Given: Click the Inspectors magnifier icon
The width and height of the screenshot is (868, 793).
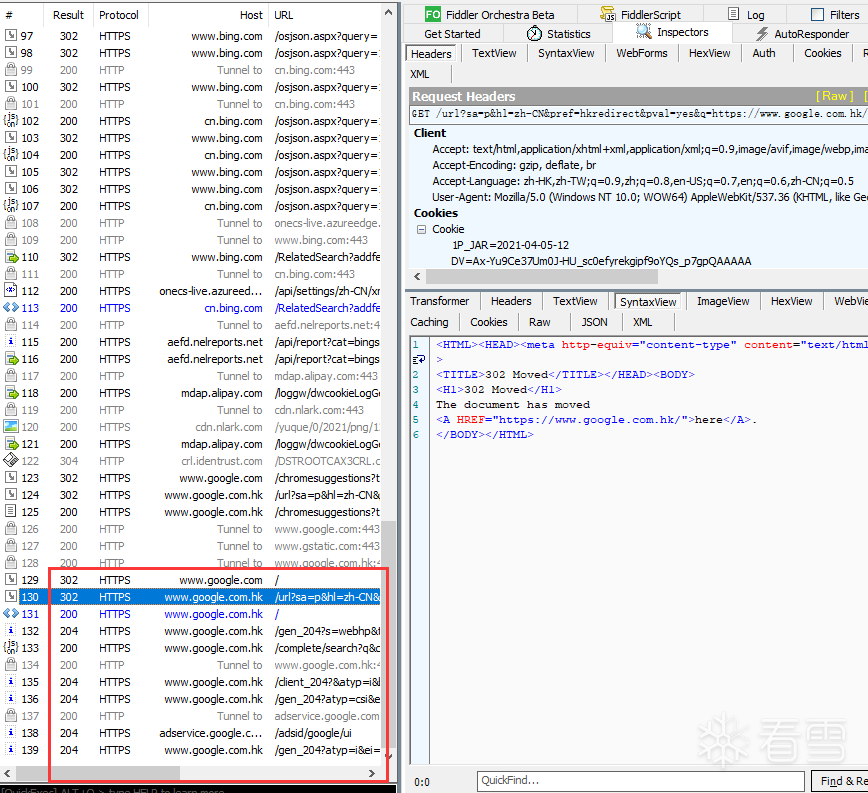Looking at the screenshot, I should pos(643,32).
